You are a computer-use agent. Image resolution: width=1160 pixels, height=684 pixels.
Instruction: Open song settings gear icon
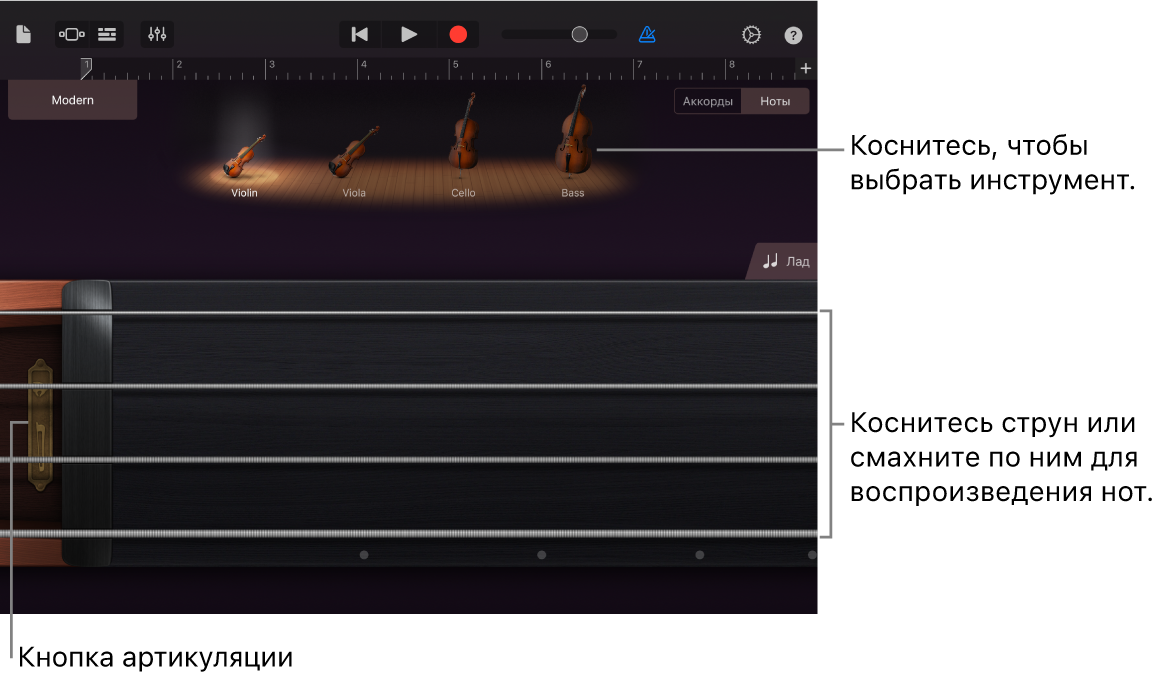pos(751,35)
